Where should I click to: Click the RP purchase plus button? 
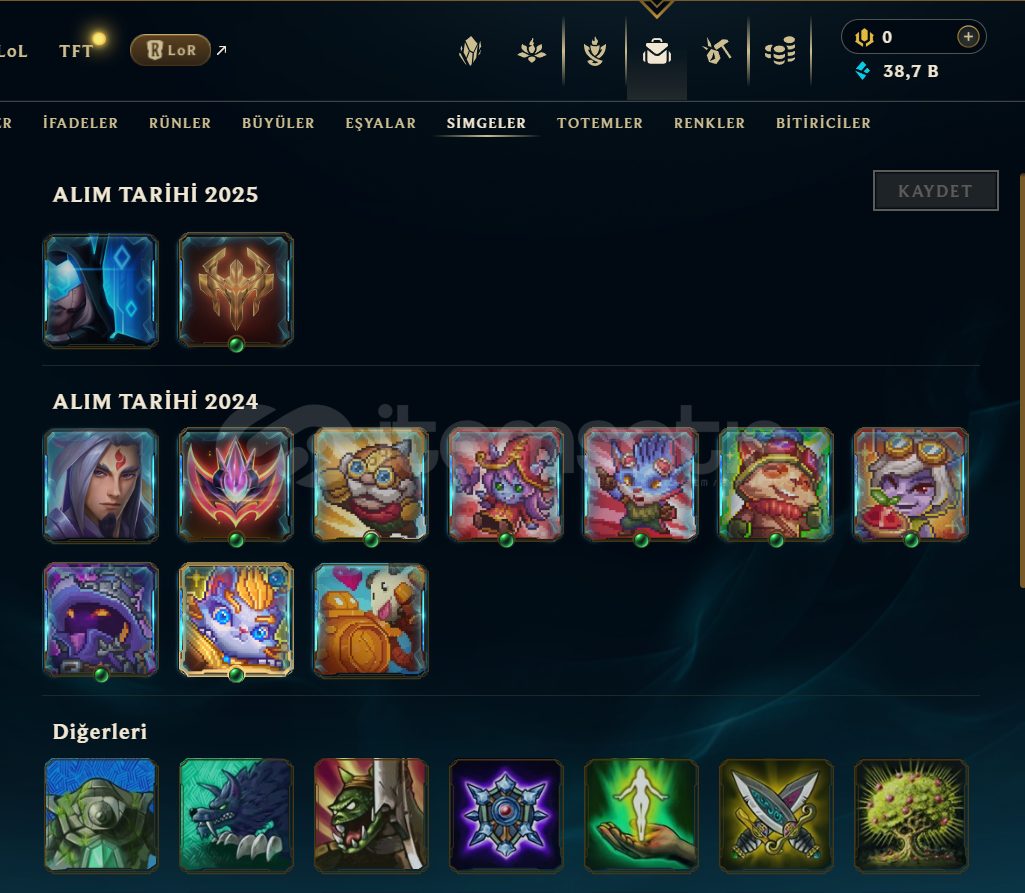click(x=968, y=37)
